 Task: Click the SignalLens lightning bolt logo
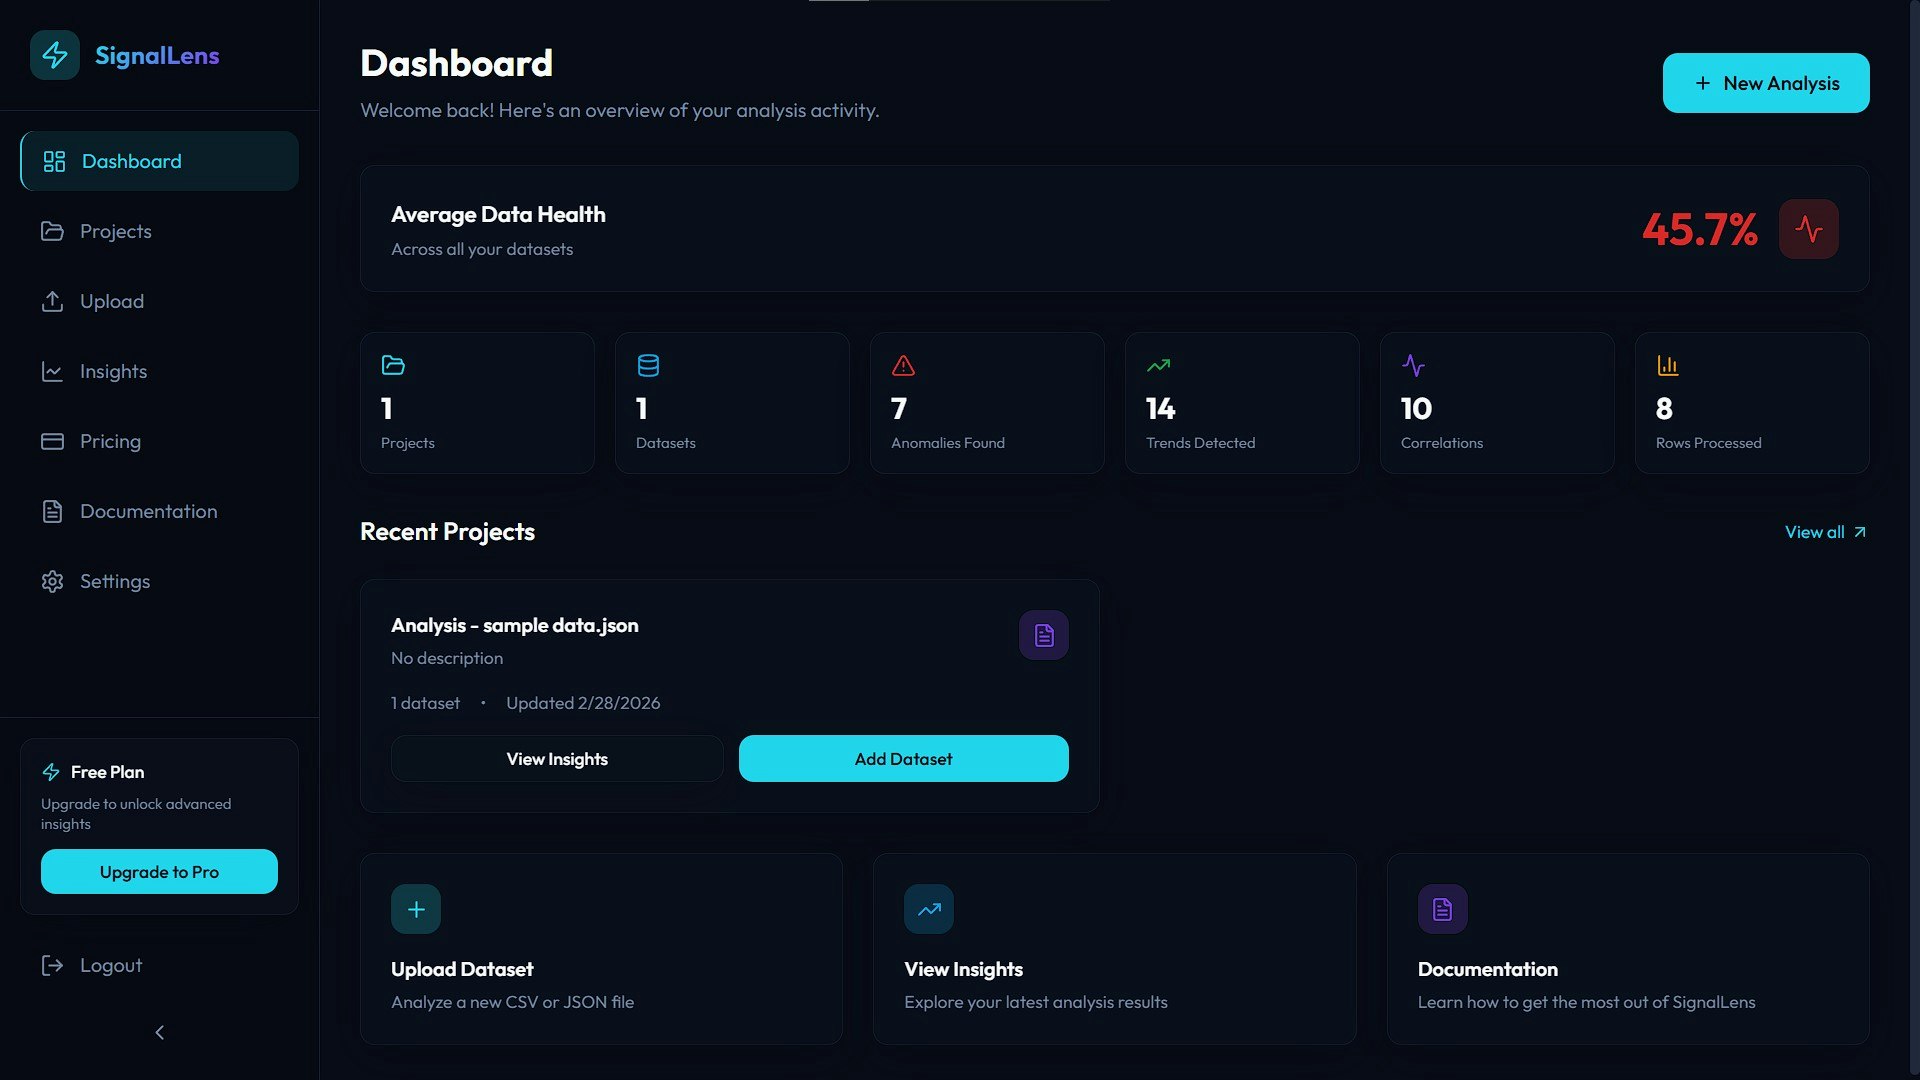point(55,55)
